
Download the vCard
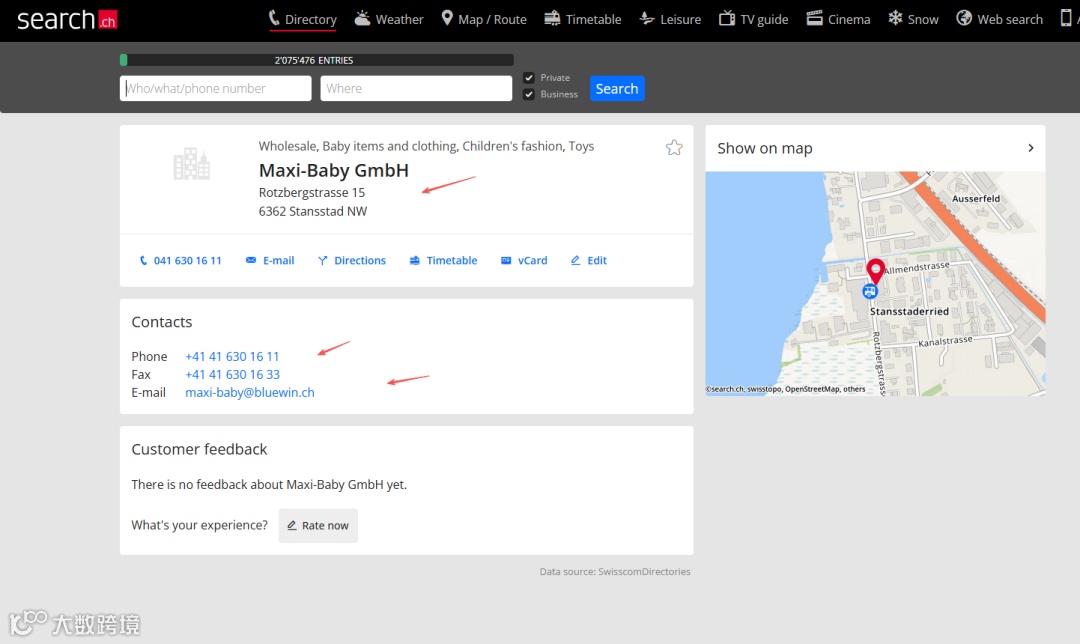tap(524, 260)
